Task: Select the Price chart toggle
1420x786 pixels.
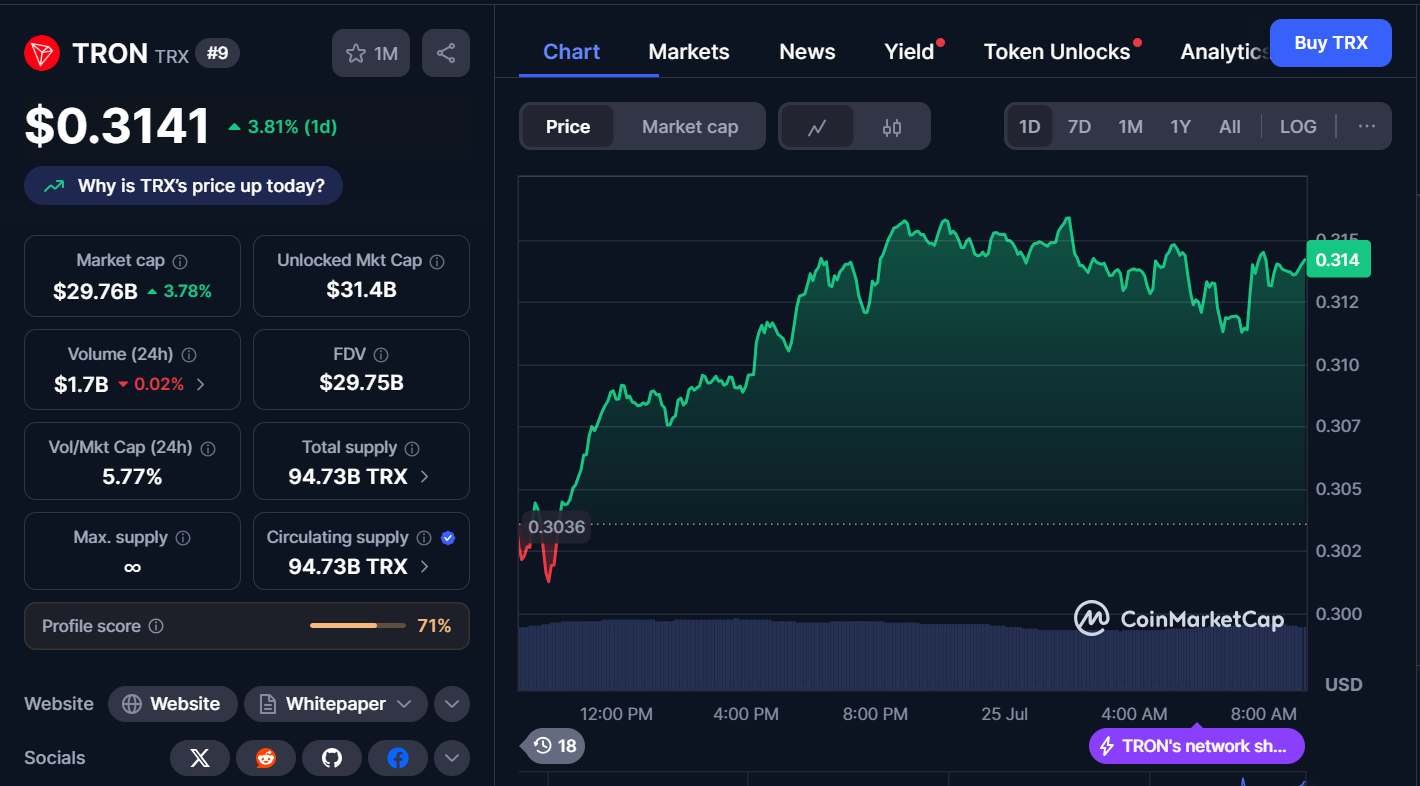Action: coord(568,127)
